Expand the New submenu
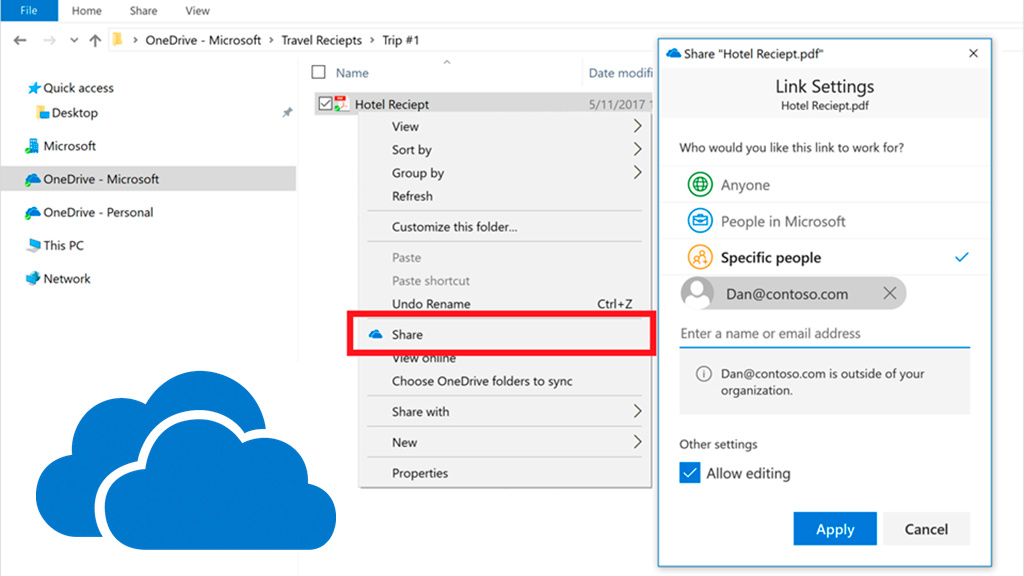Viewport: 1024px width, 576px height. [505, 443]
